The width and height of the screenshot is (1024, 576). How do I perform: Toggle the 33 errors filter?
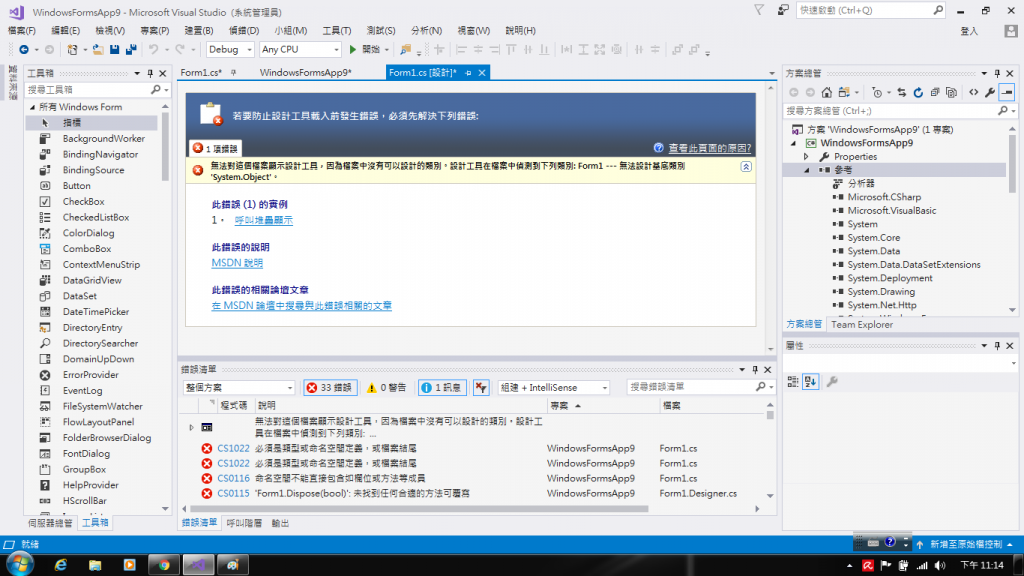pyautogui.click(x=330, y=388)
